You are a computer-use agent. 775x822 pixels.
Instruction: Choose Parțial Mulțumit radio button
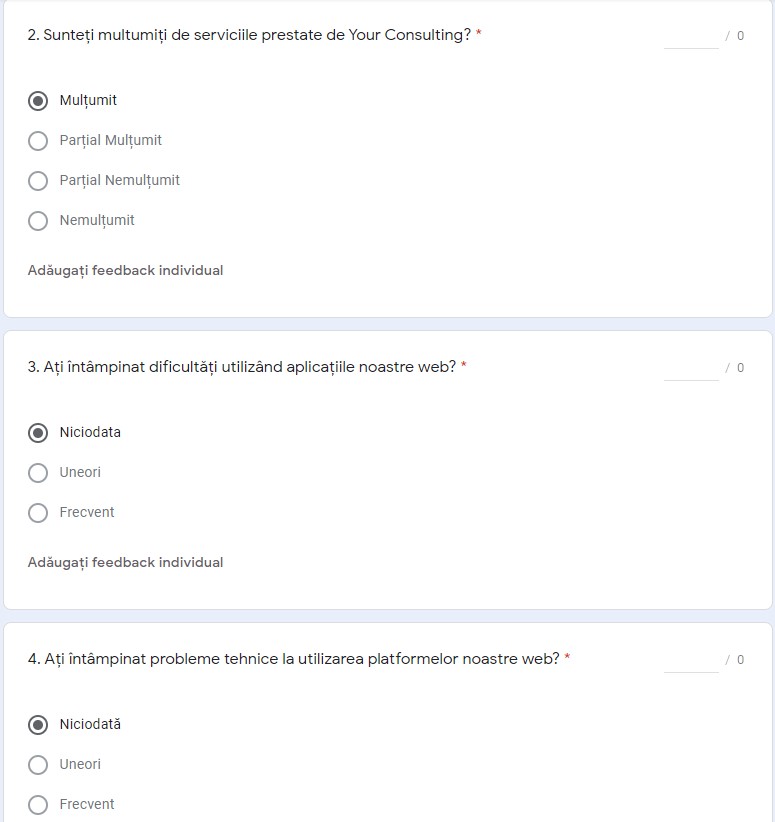pyautogui.click(x=38, y=141)
